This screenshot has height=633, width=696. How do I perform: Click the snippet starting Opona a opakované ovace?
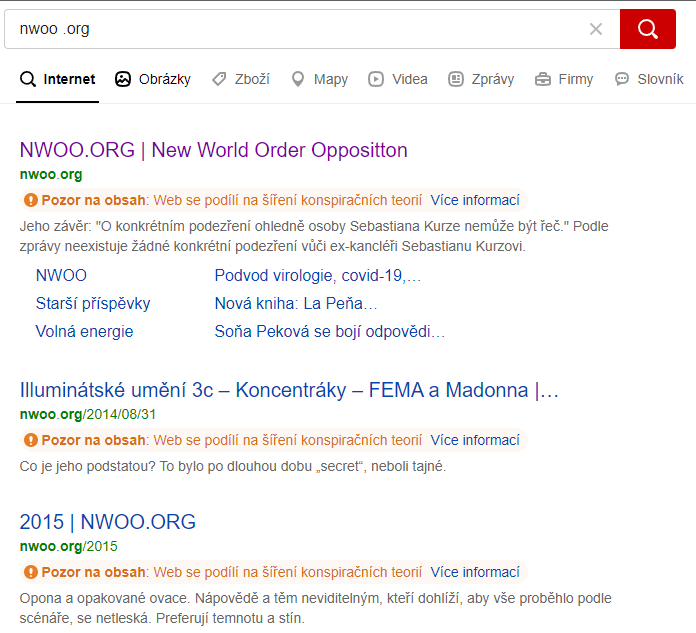[x=316, y=608]
